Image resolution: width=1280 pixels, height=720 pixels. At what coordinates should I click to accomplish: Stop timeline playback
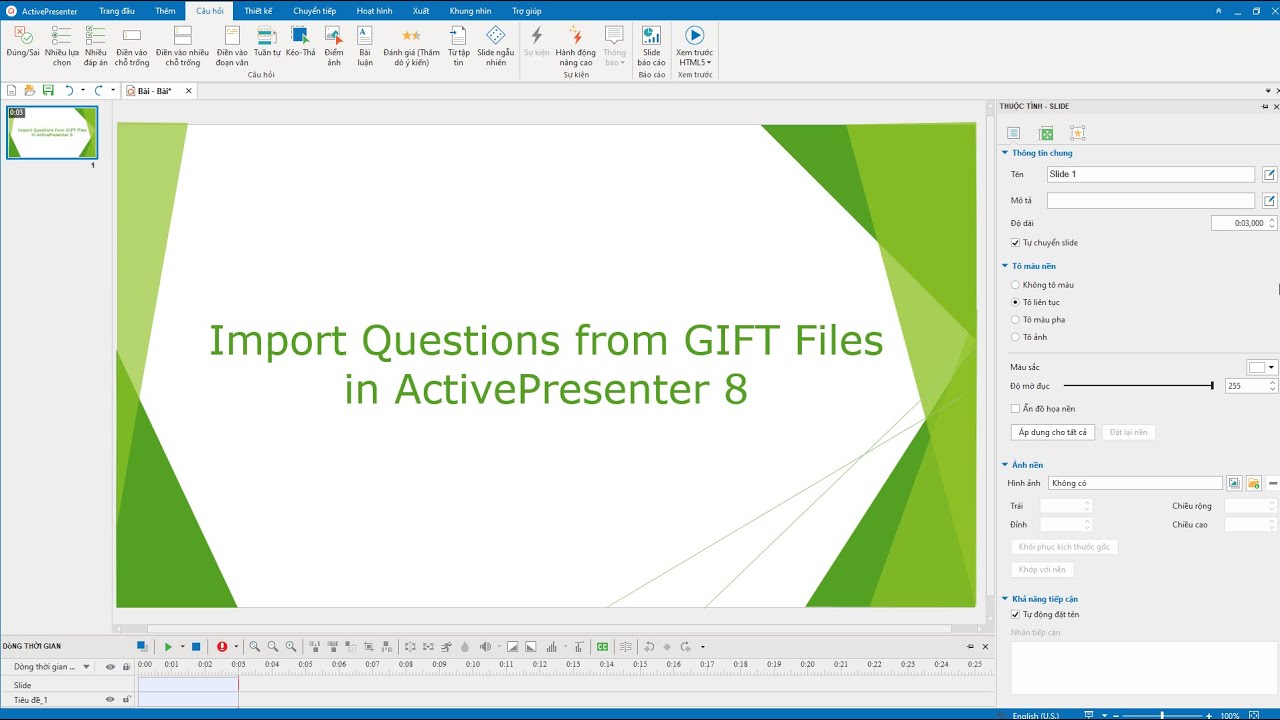point(196,647)
